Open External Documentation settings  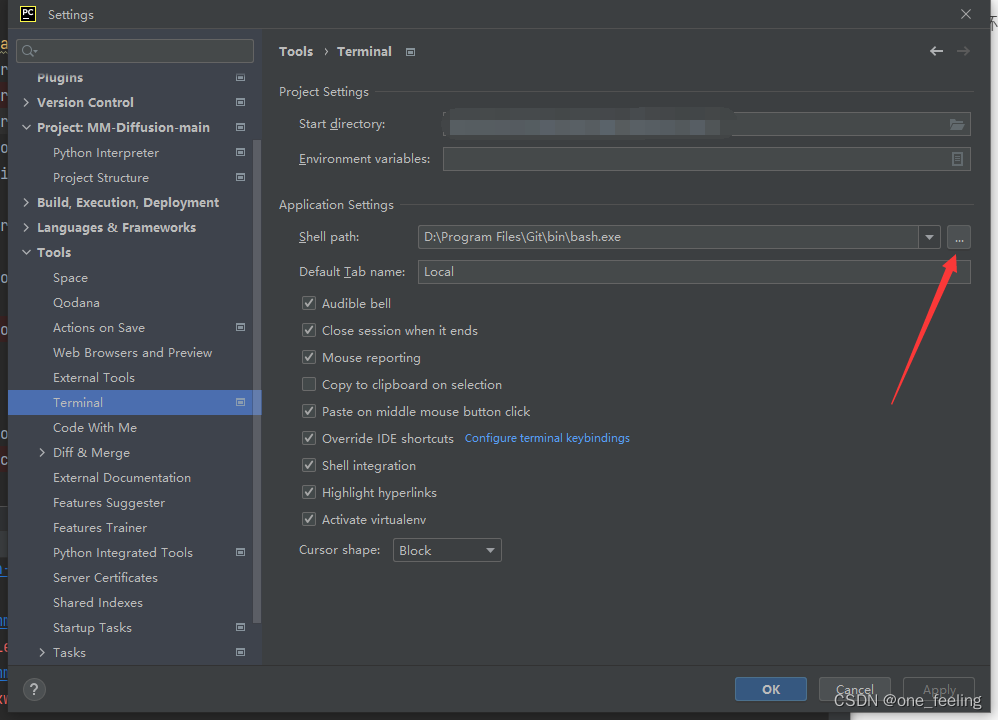122,477
